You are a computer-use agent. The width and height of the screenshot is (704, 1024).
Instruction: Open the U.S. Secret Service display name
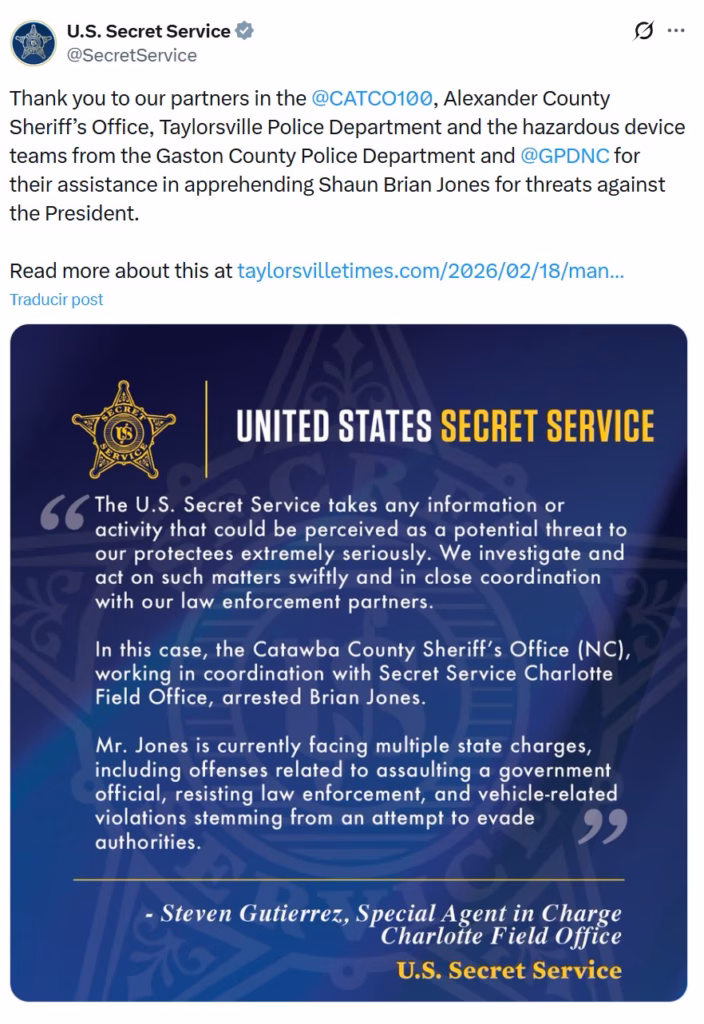click(148, 31)
